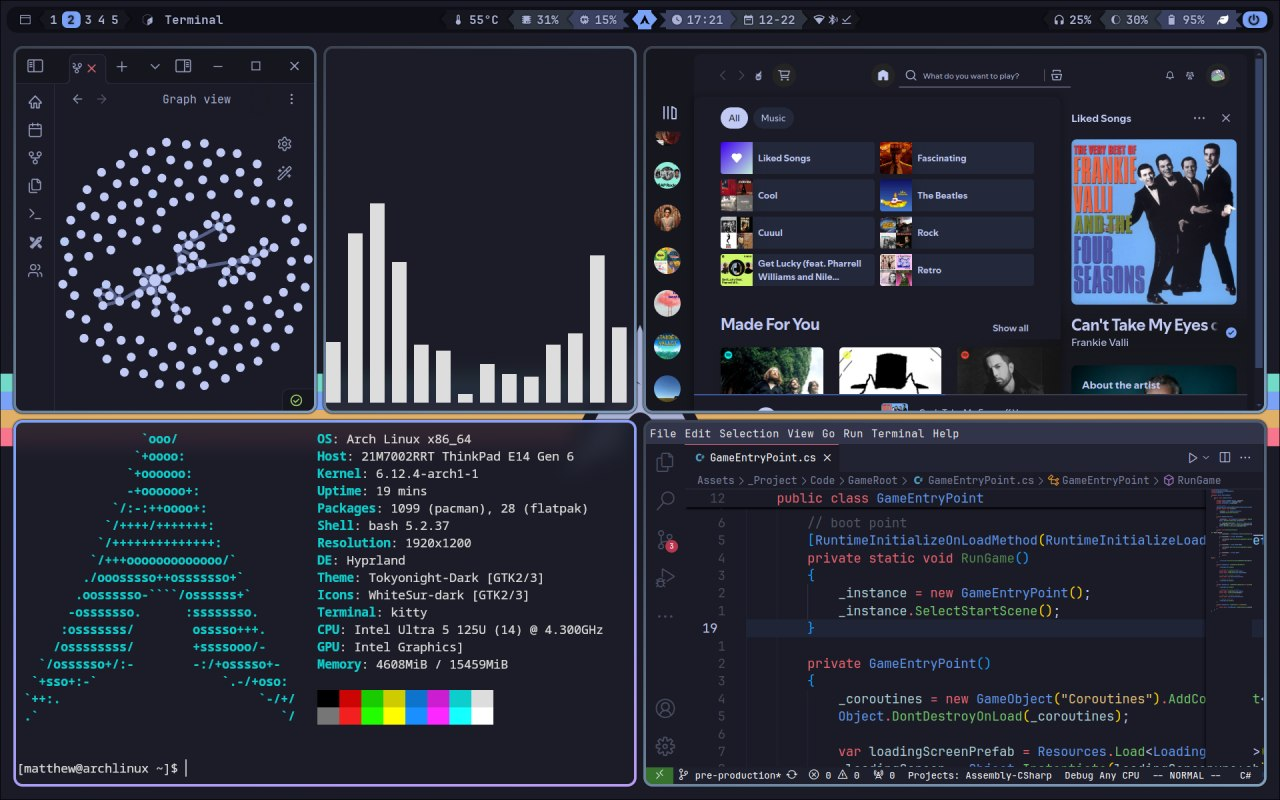Viewport: 1280px width, 800px height.
Task: Expand the Obsidian tab list dropdown
Action: coord(155,67)
